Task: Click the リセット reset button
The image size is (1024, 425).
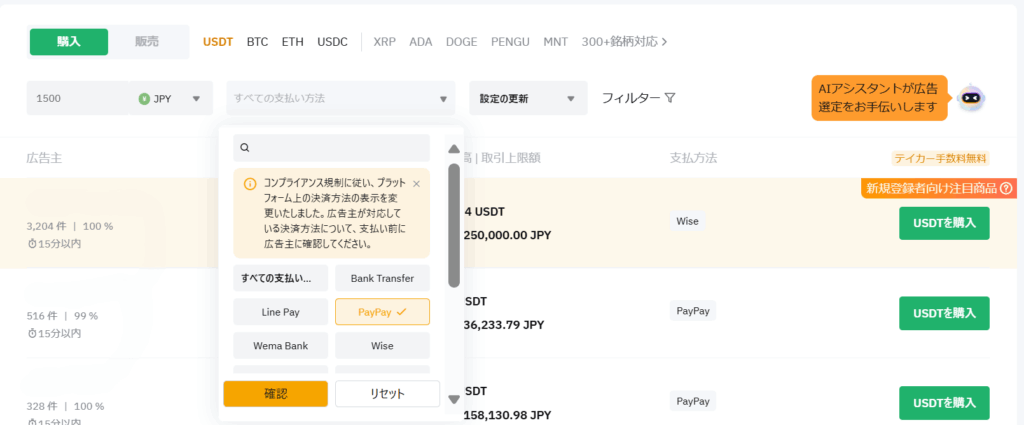Action: (x=387, y=393)
